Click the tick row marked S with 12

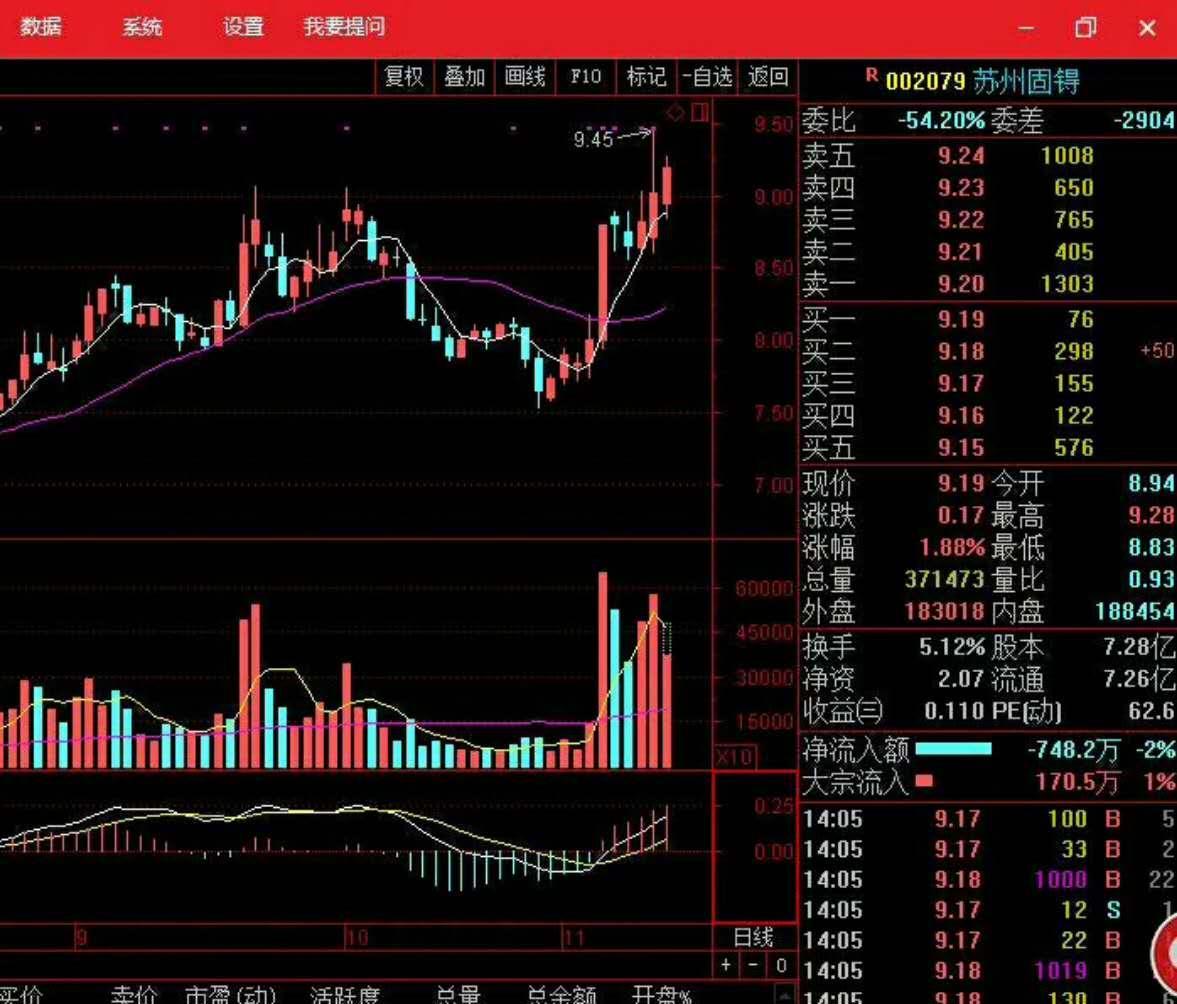pyautogui.click(x=989, y=910)
